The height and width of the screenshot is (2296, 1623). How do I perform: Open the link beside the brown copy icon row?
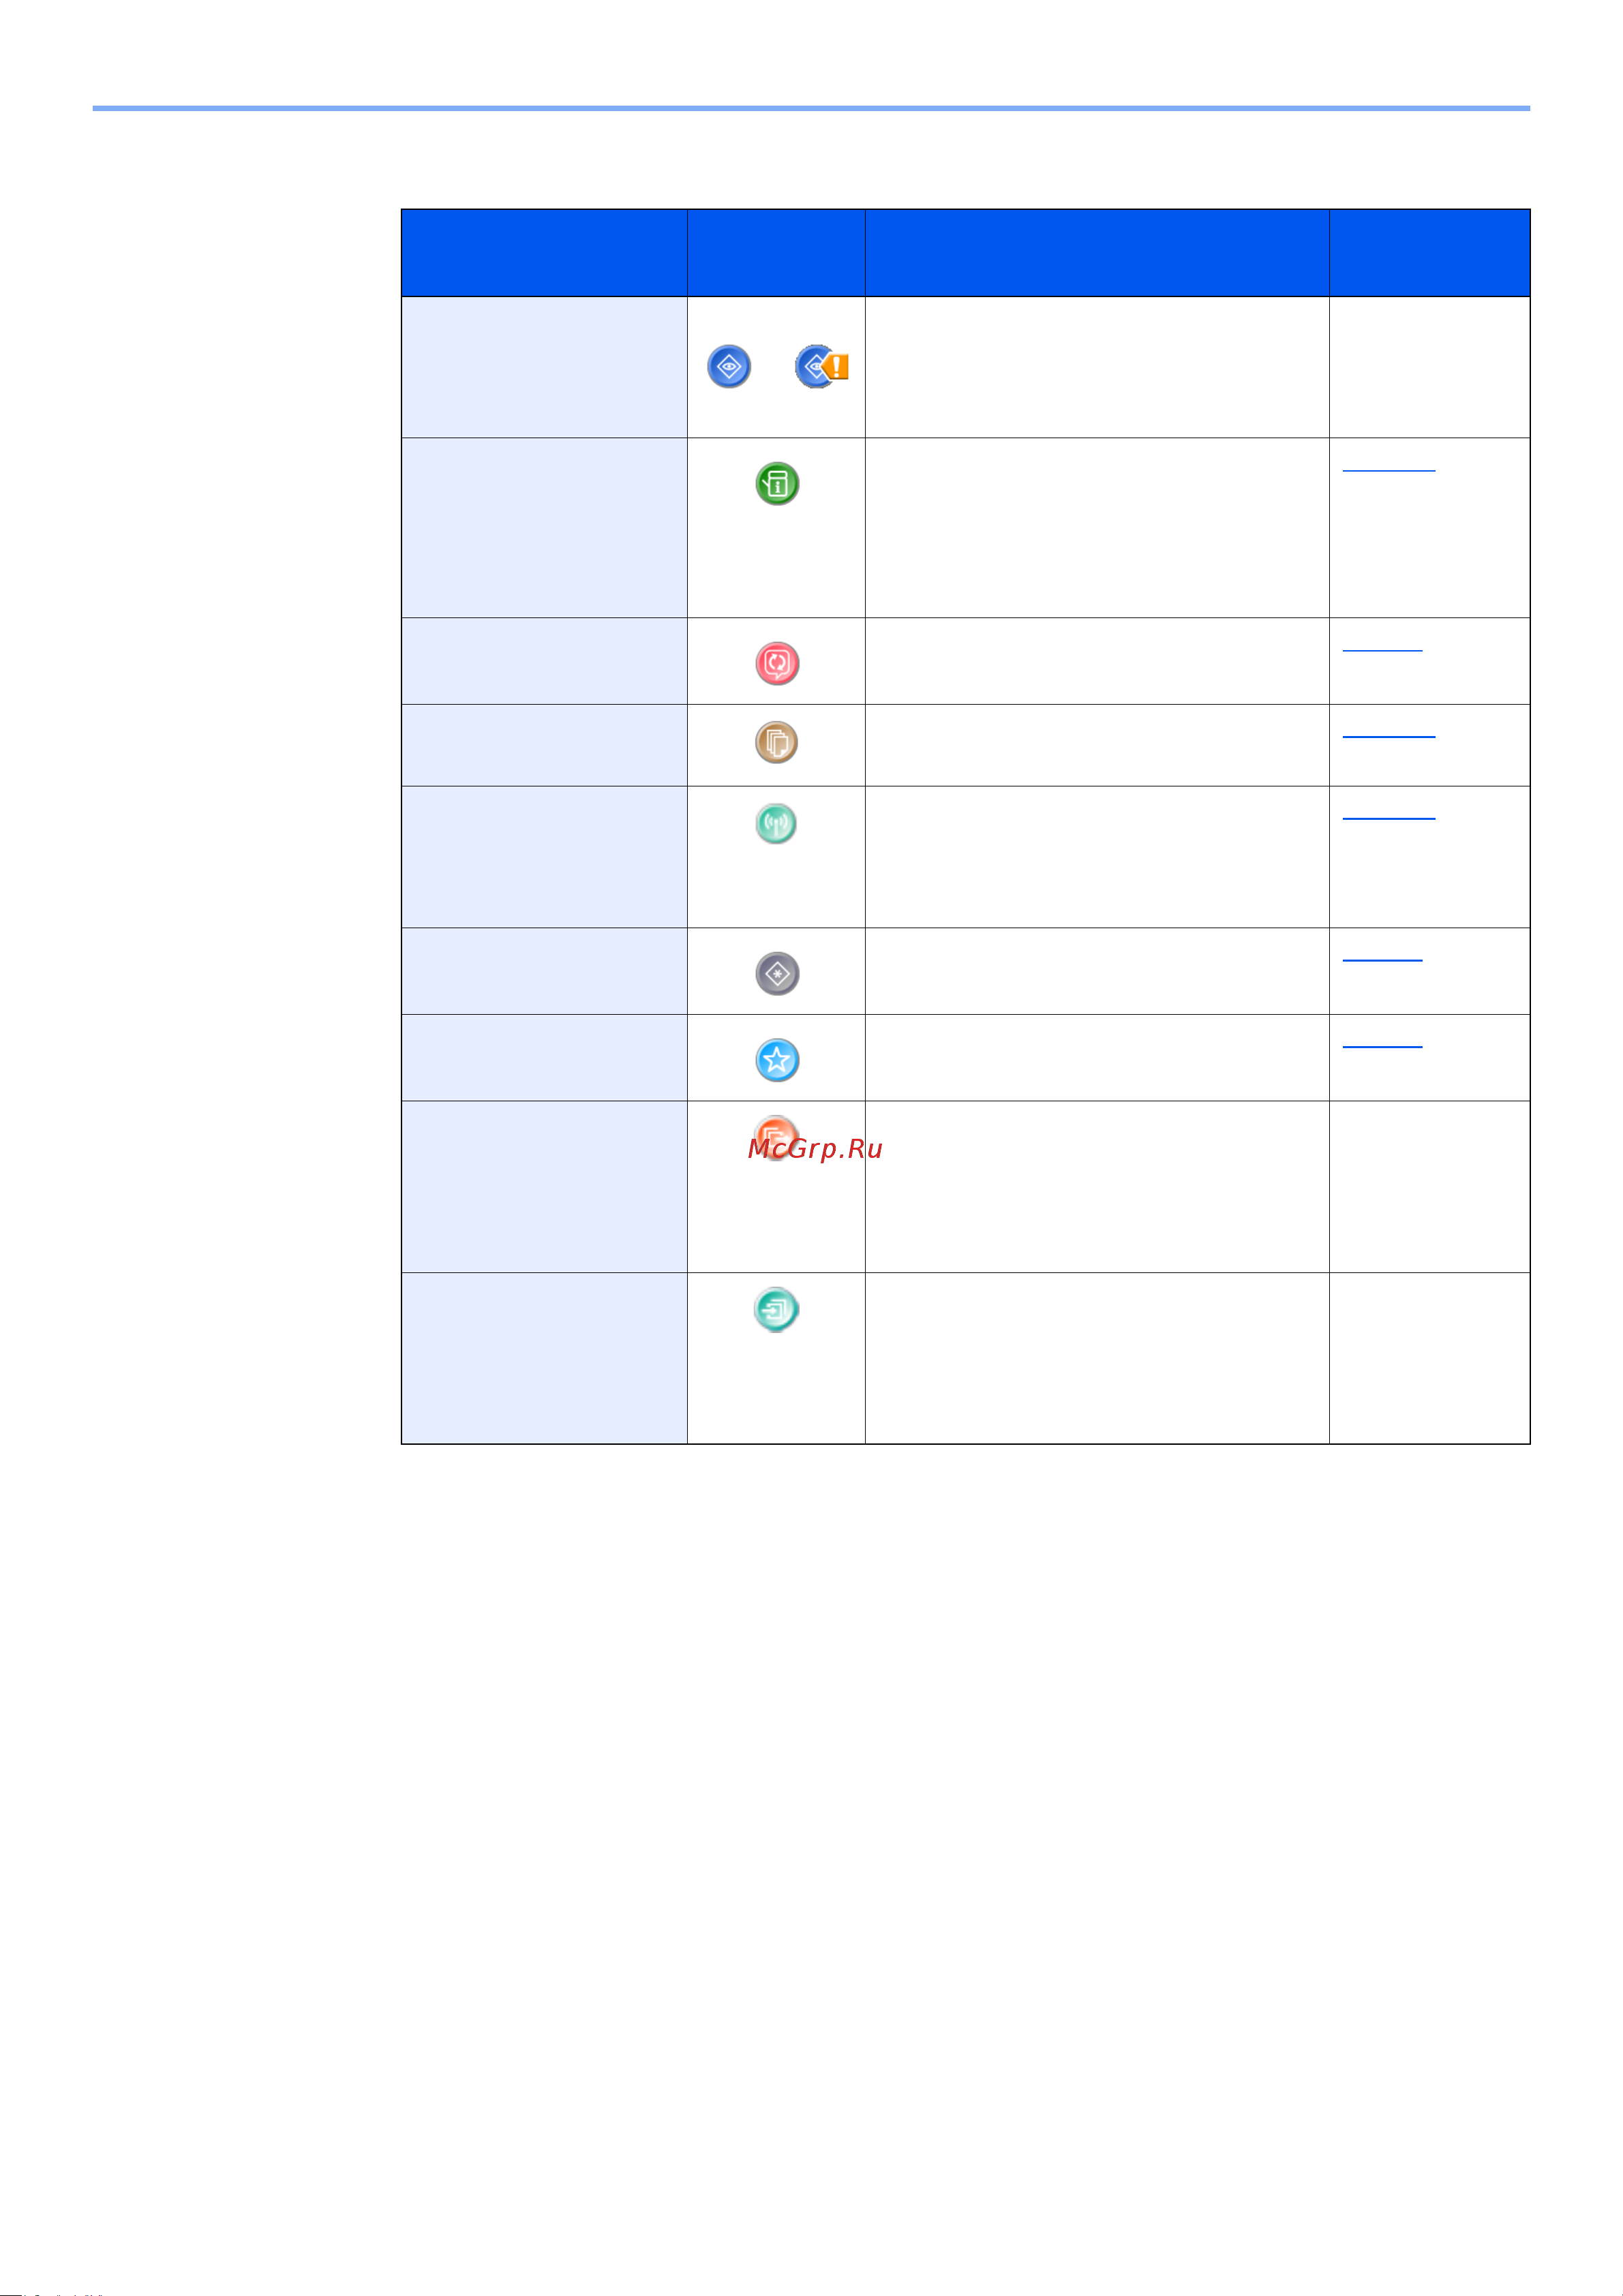point(1388,732)
